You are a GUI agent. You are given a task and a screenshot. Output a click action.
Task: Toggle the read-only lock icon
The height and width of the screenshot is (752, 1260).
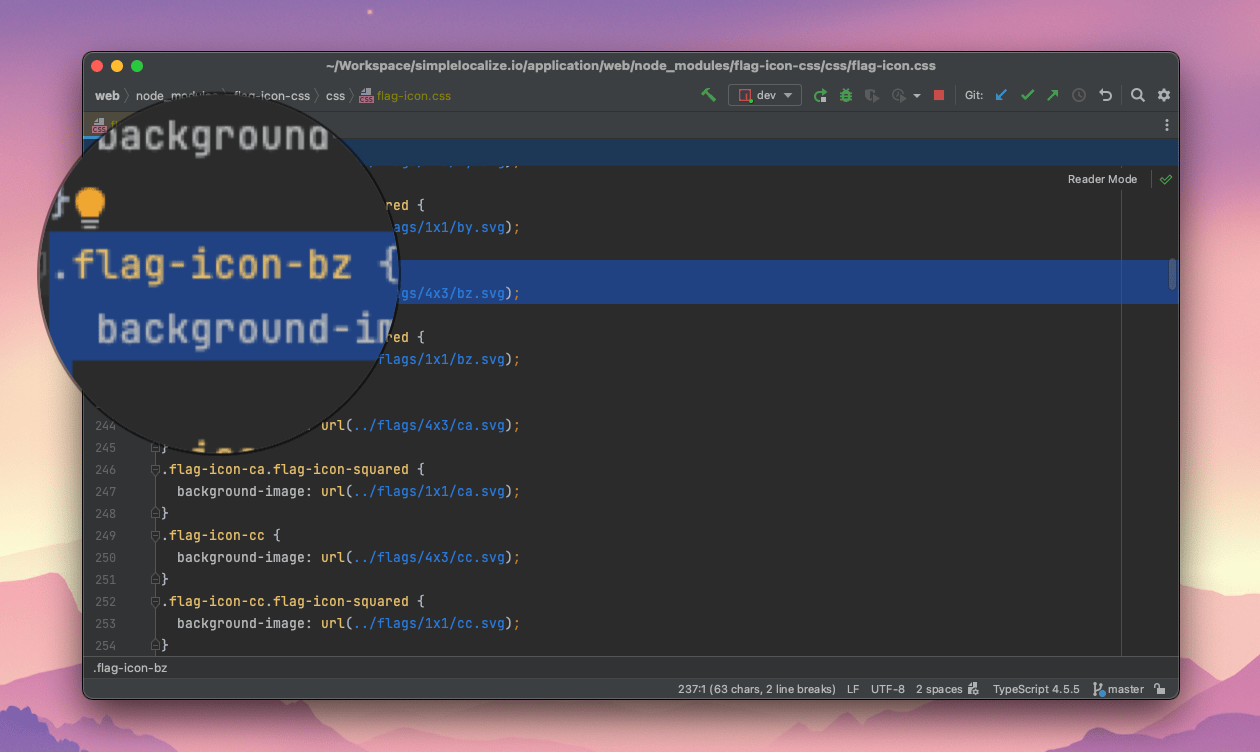tap(1159, 689)
